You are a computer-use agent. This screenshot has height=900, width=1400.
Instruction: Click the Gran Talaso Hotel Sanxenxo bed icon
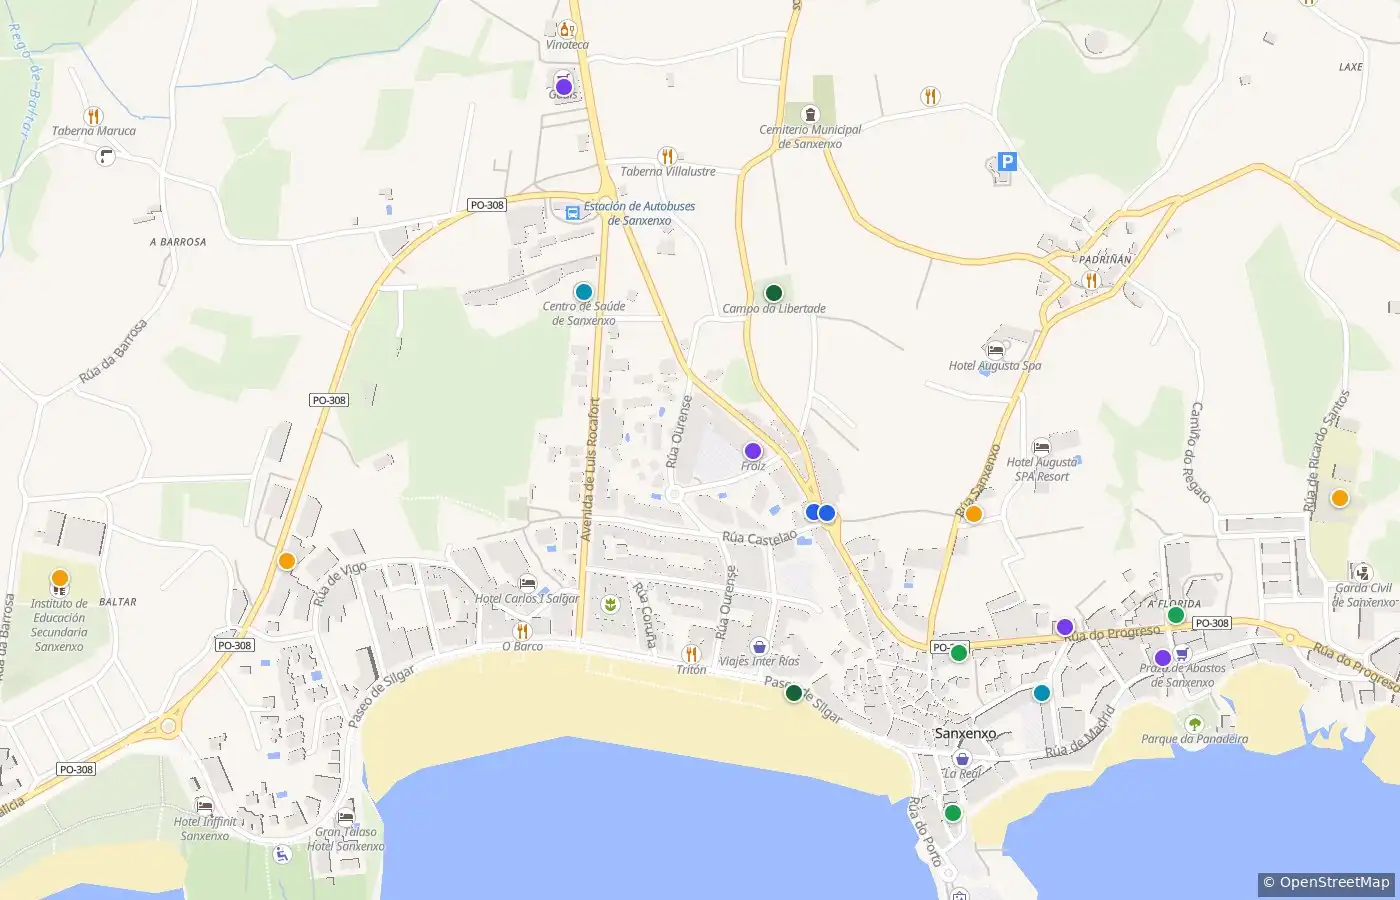point(346,816)
